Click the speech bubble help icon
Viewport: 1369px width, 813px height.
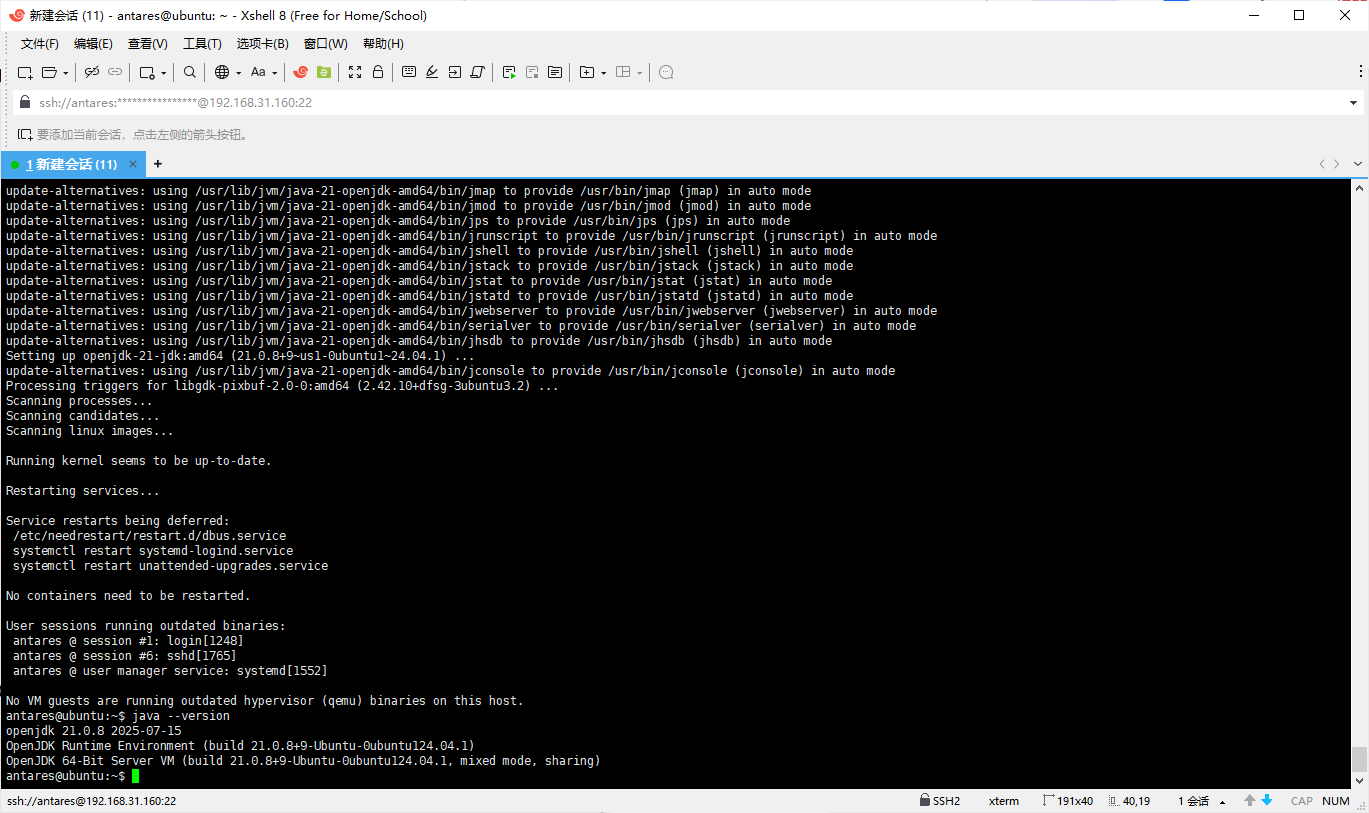(x=666, y=72)
